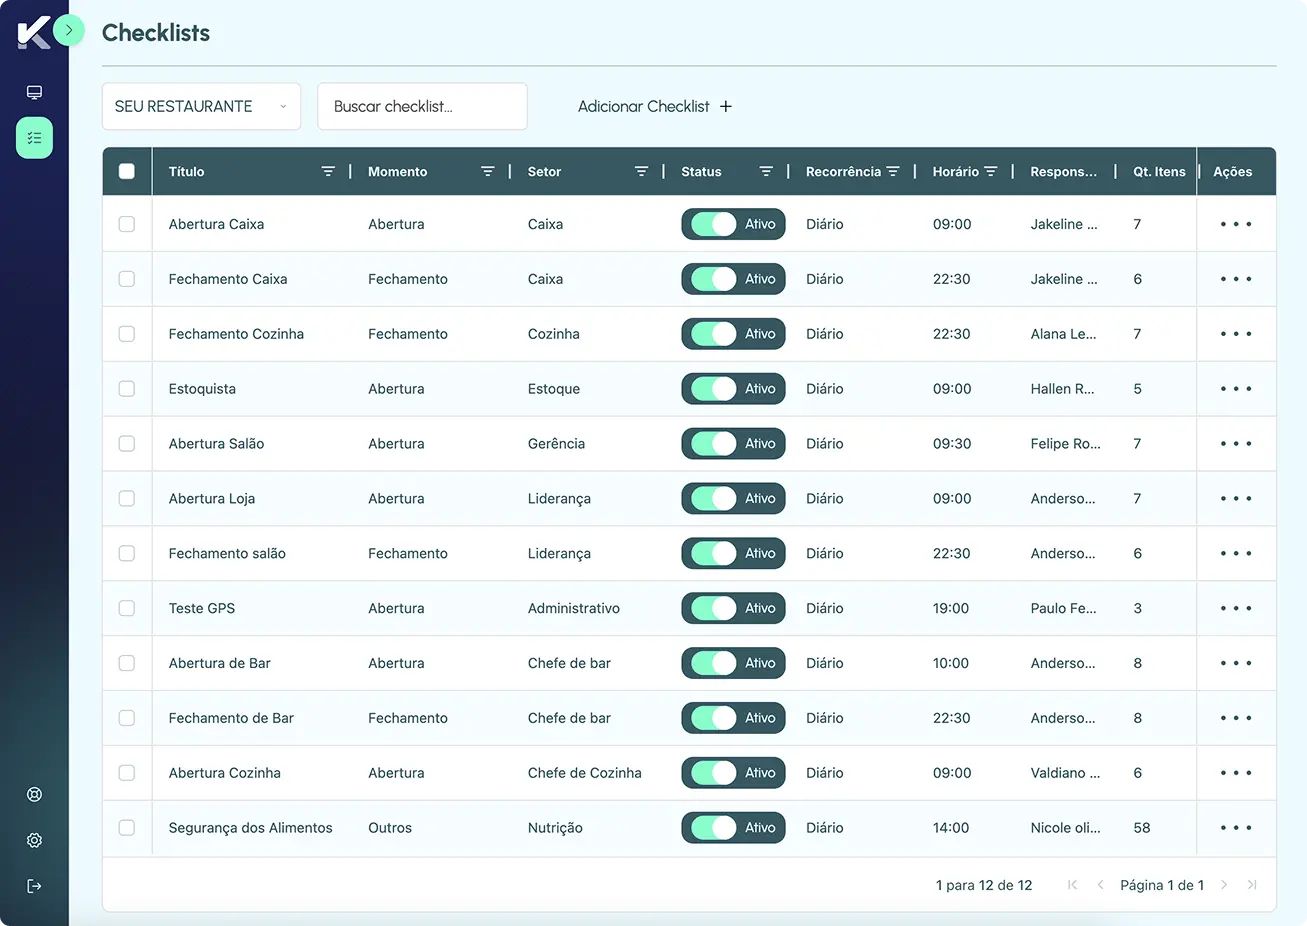Check the select-all checkbox in table header
Screen dimensions: 1307x926
pyautogui.click(x=126, y=171)
